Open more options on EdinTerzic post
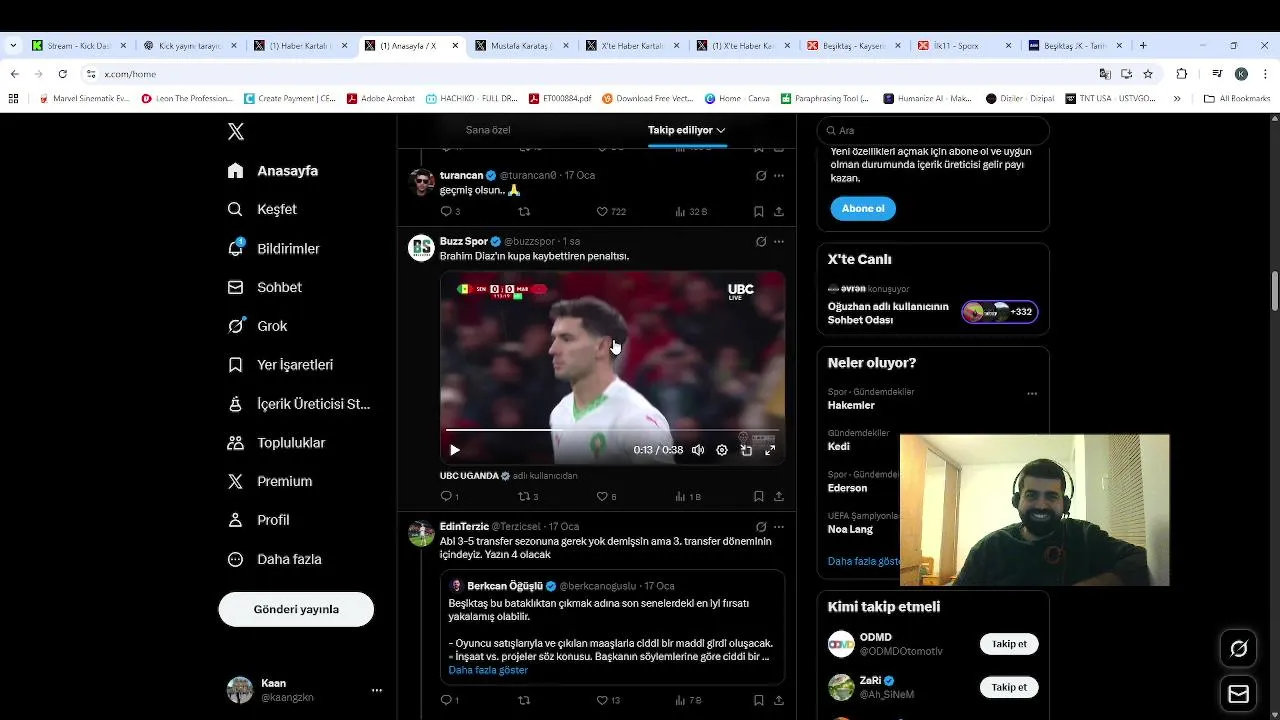The height and width of the screenshot is (720, 1280). 778,527
